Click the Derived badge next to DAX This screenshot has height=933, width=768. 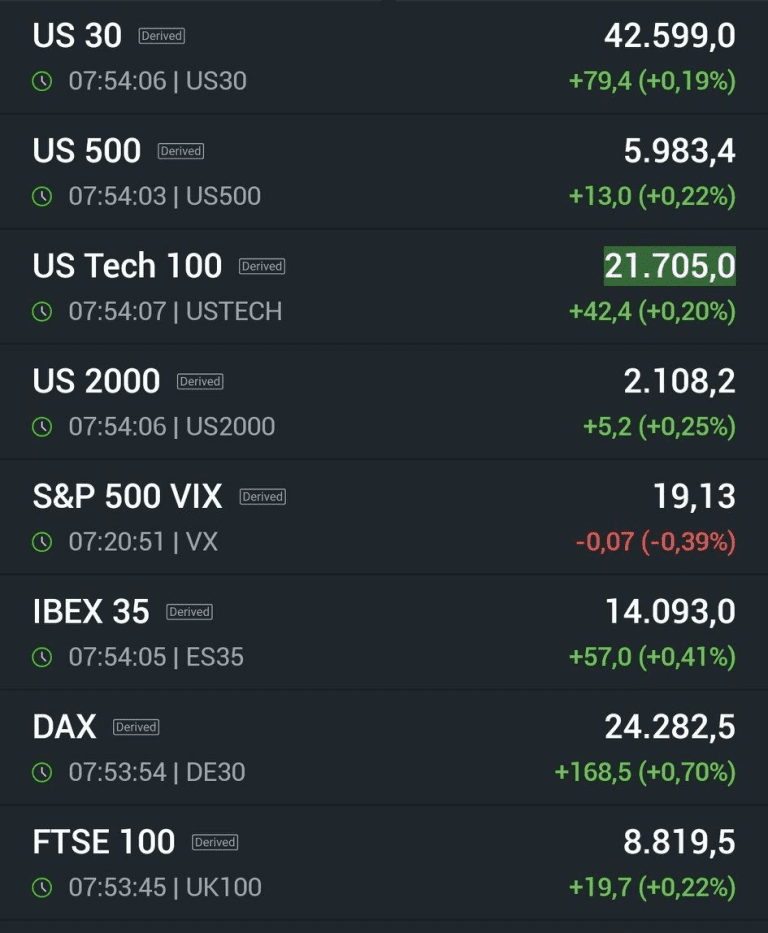click(x=136, y=727)
